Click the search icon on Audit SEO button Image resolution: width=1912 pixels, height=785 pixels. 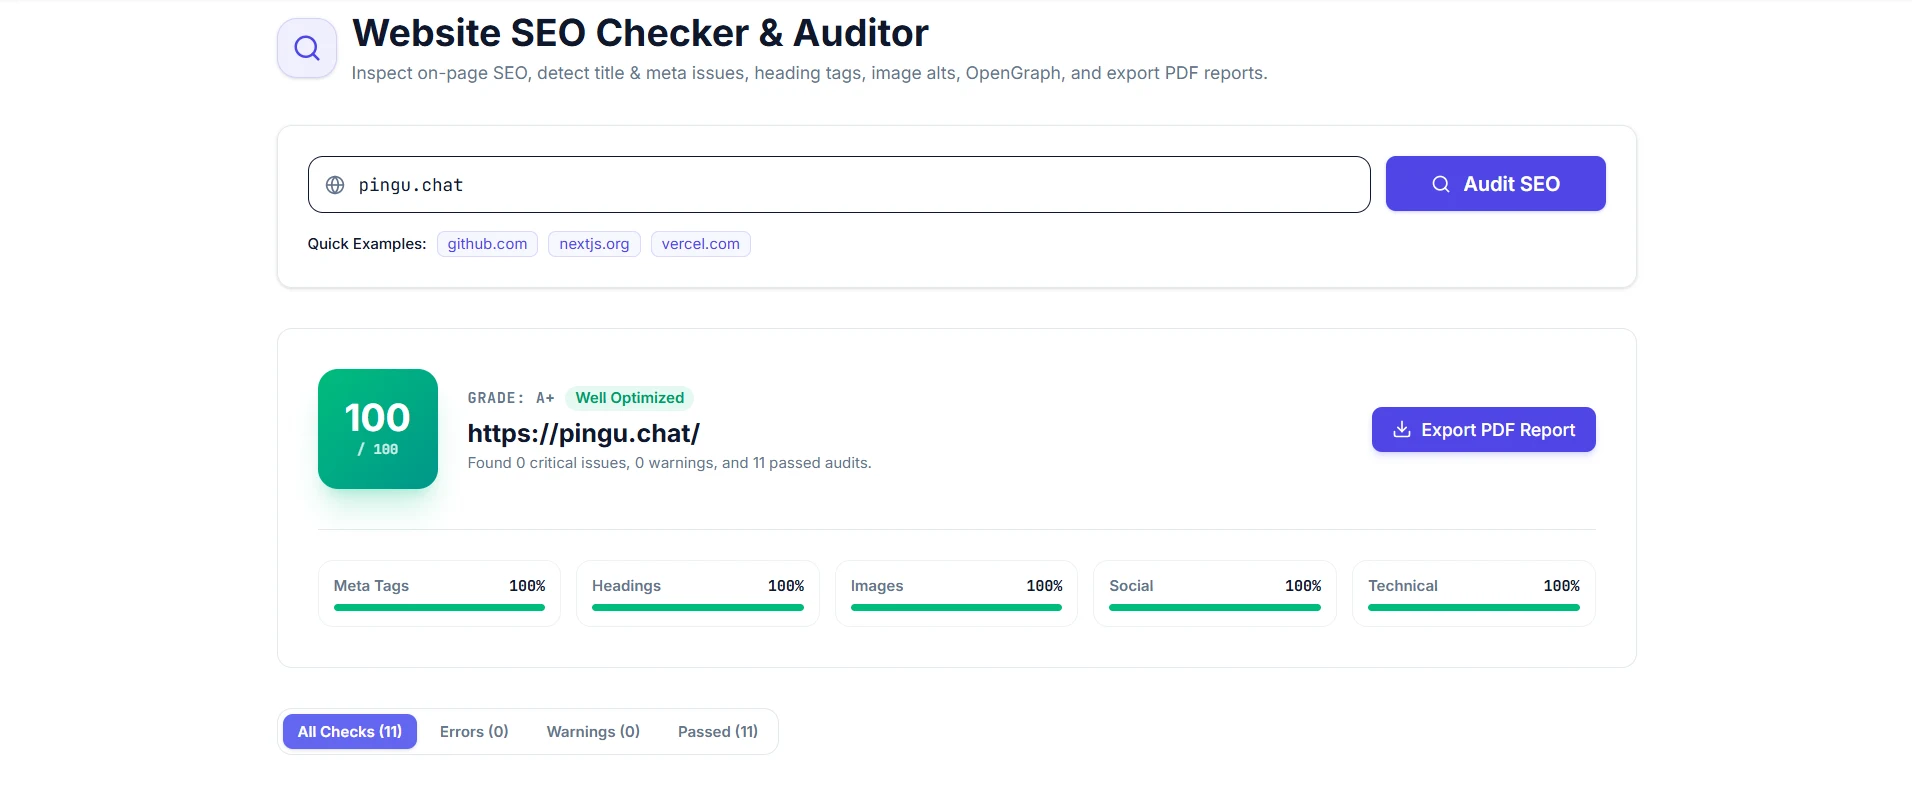tap(1441, 184)
